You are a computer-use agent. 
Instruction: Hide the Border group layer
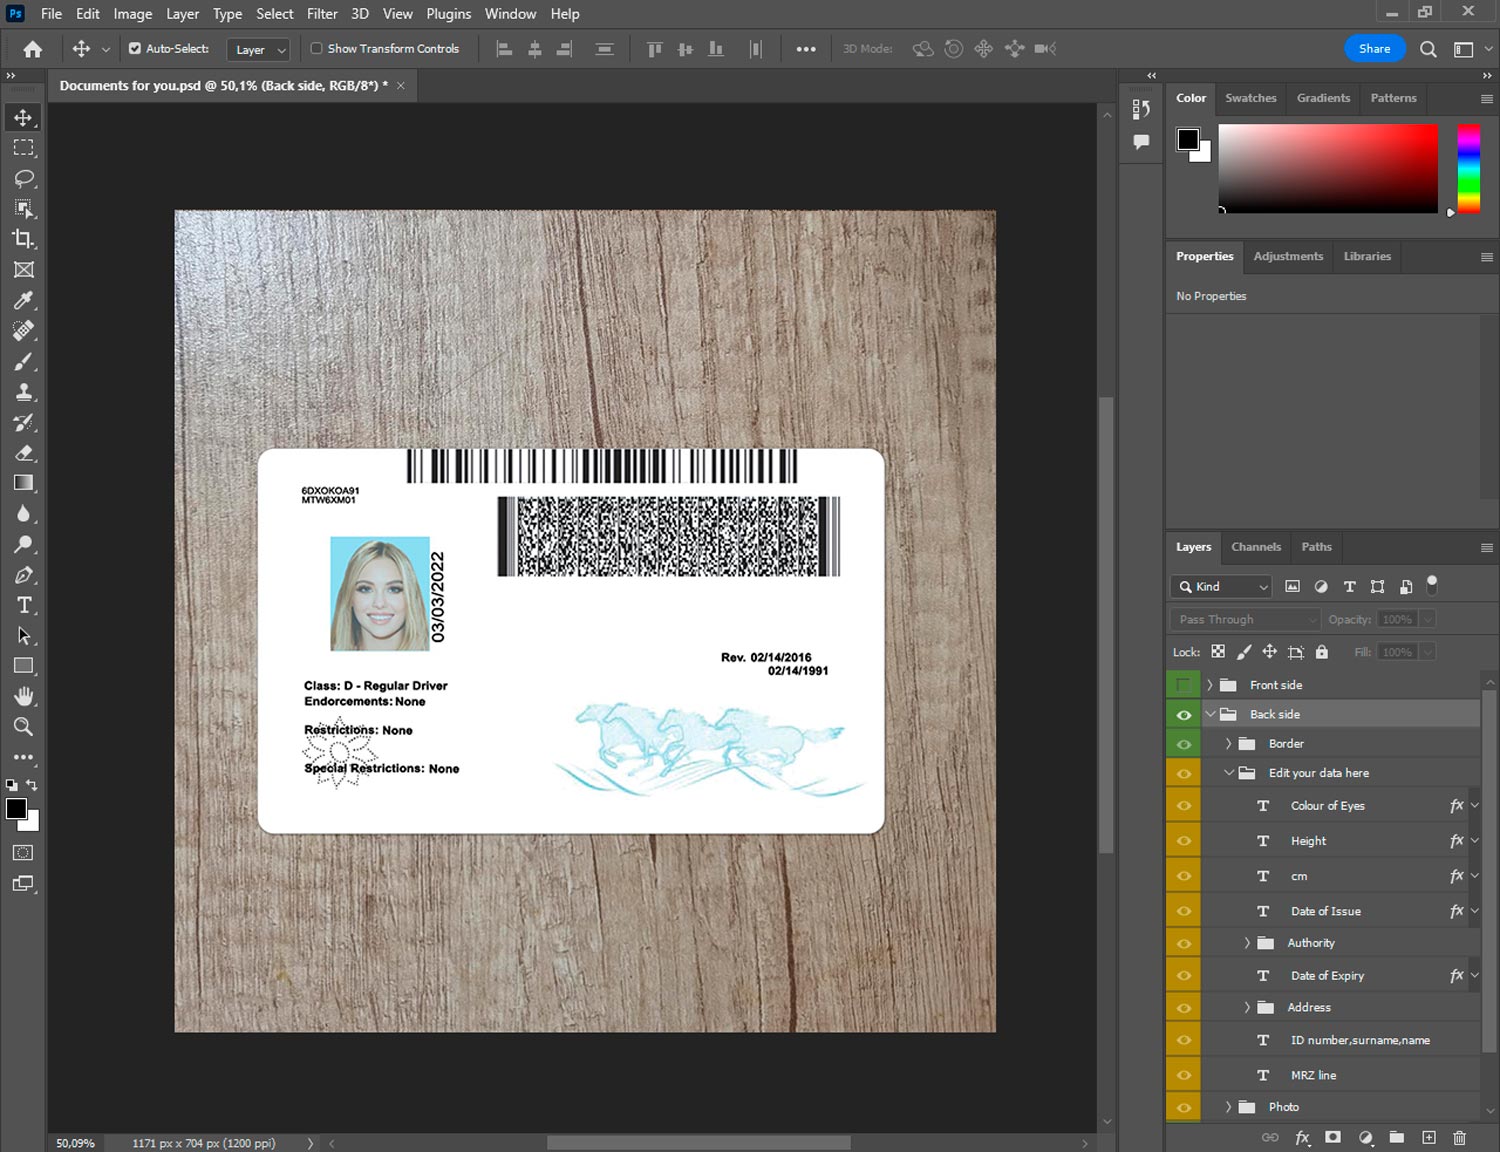click(x=1184, y=744)
